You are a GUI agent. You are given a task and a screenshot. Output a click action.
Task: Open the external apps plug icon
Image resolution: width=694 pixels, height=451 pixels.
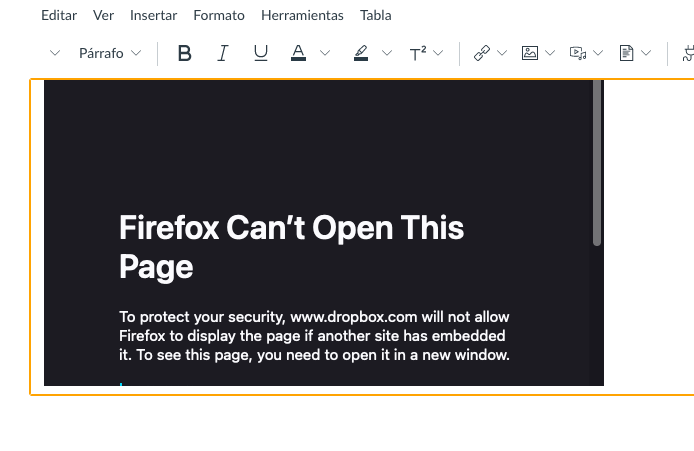[x=688, y=53]
